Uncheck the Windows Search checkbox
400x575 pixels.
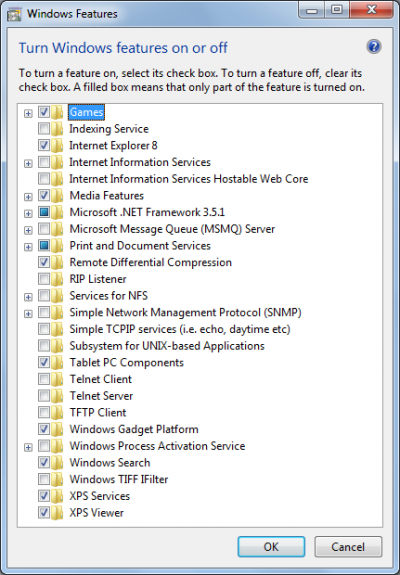44,462
